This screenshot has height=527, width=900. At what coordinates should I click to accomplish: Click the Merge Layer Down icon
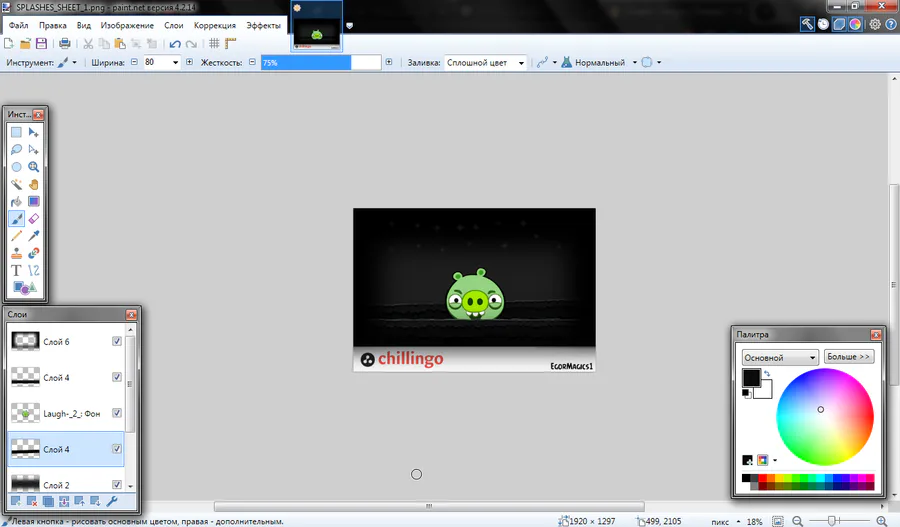click(64, 501)
